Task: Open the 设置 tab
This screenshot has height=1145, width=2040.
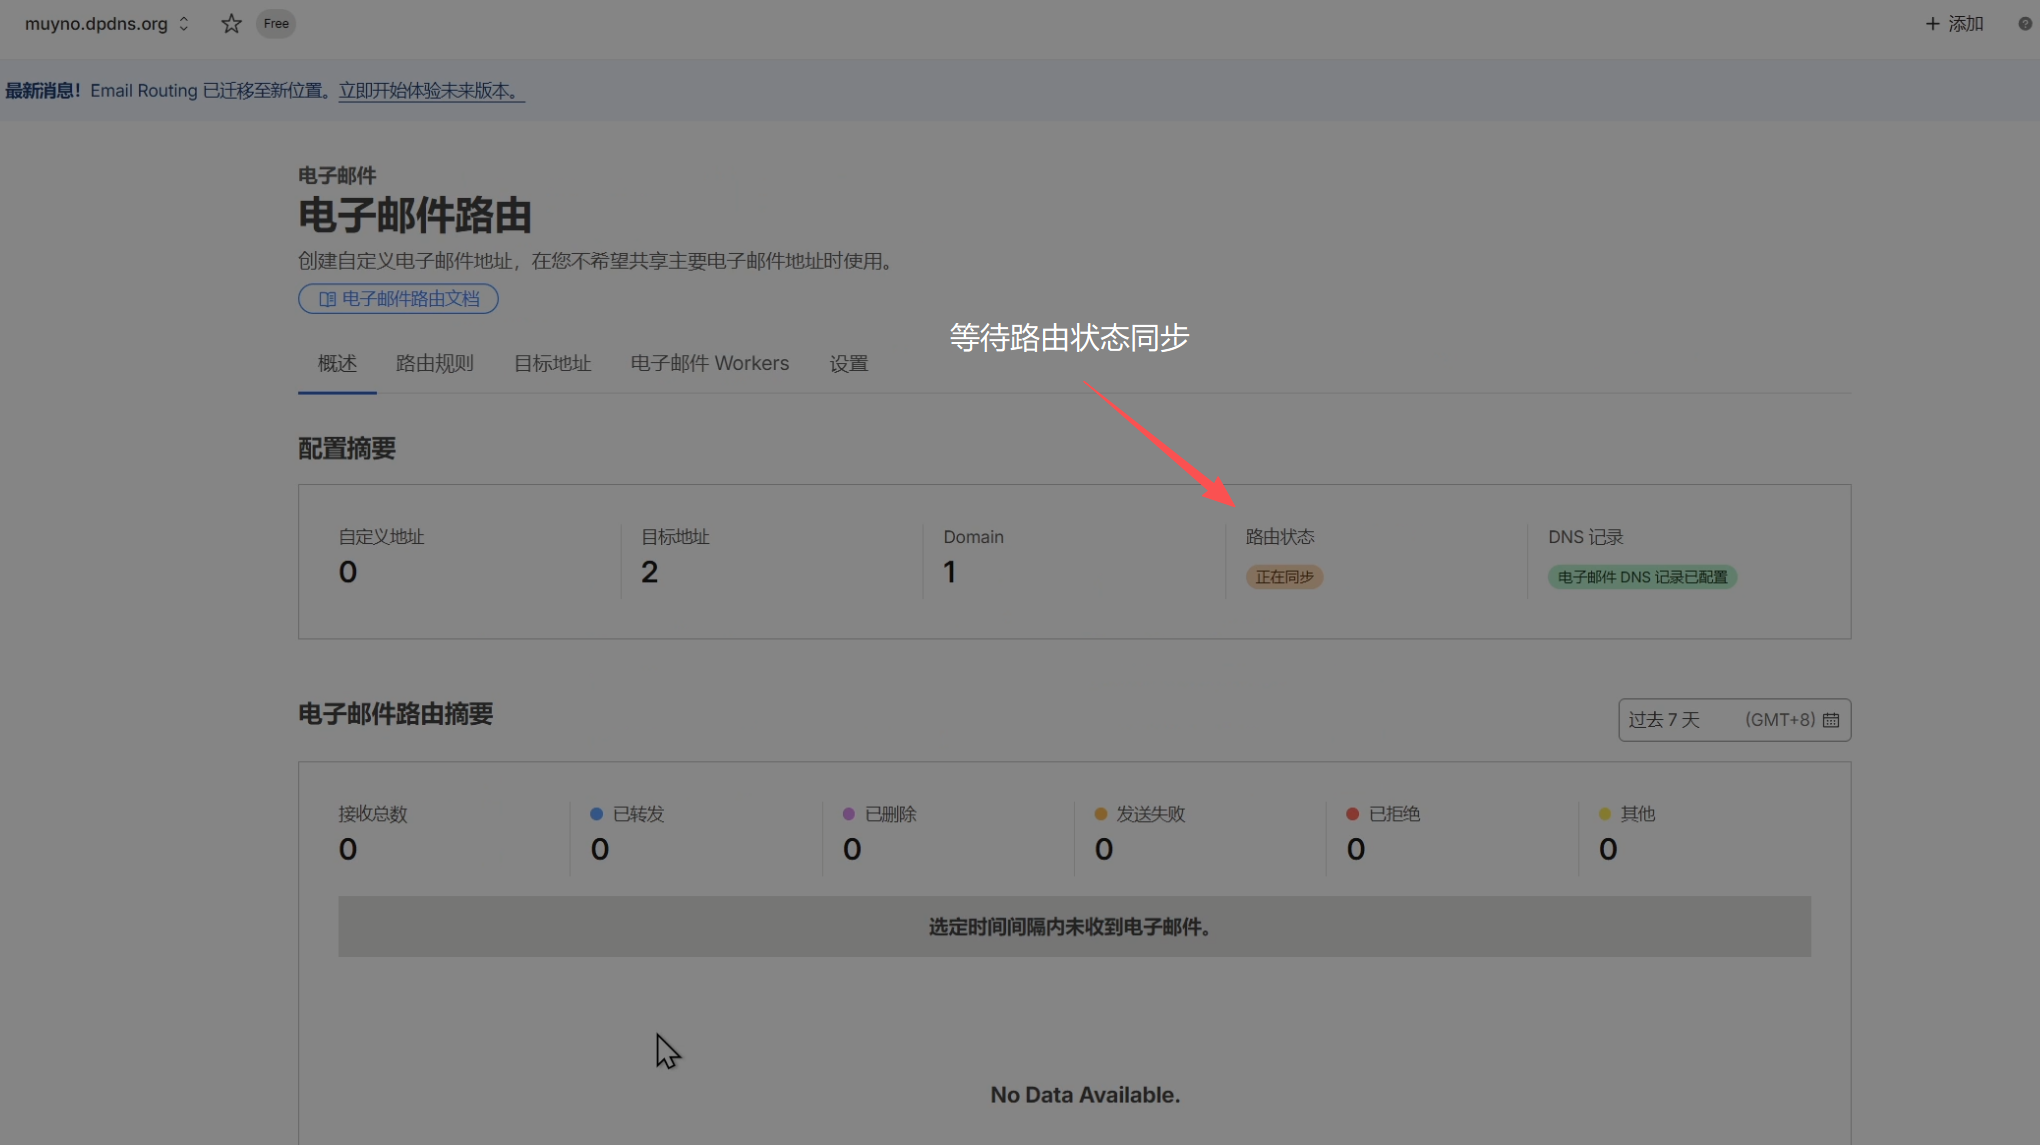Action: click(848, 364)
